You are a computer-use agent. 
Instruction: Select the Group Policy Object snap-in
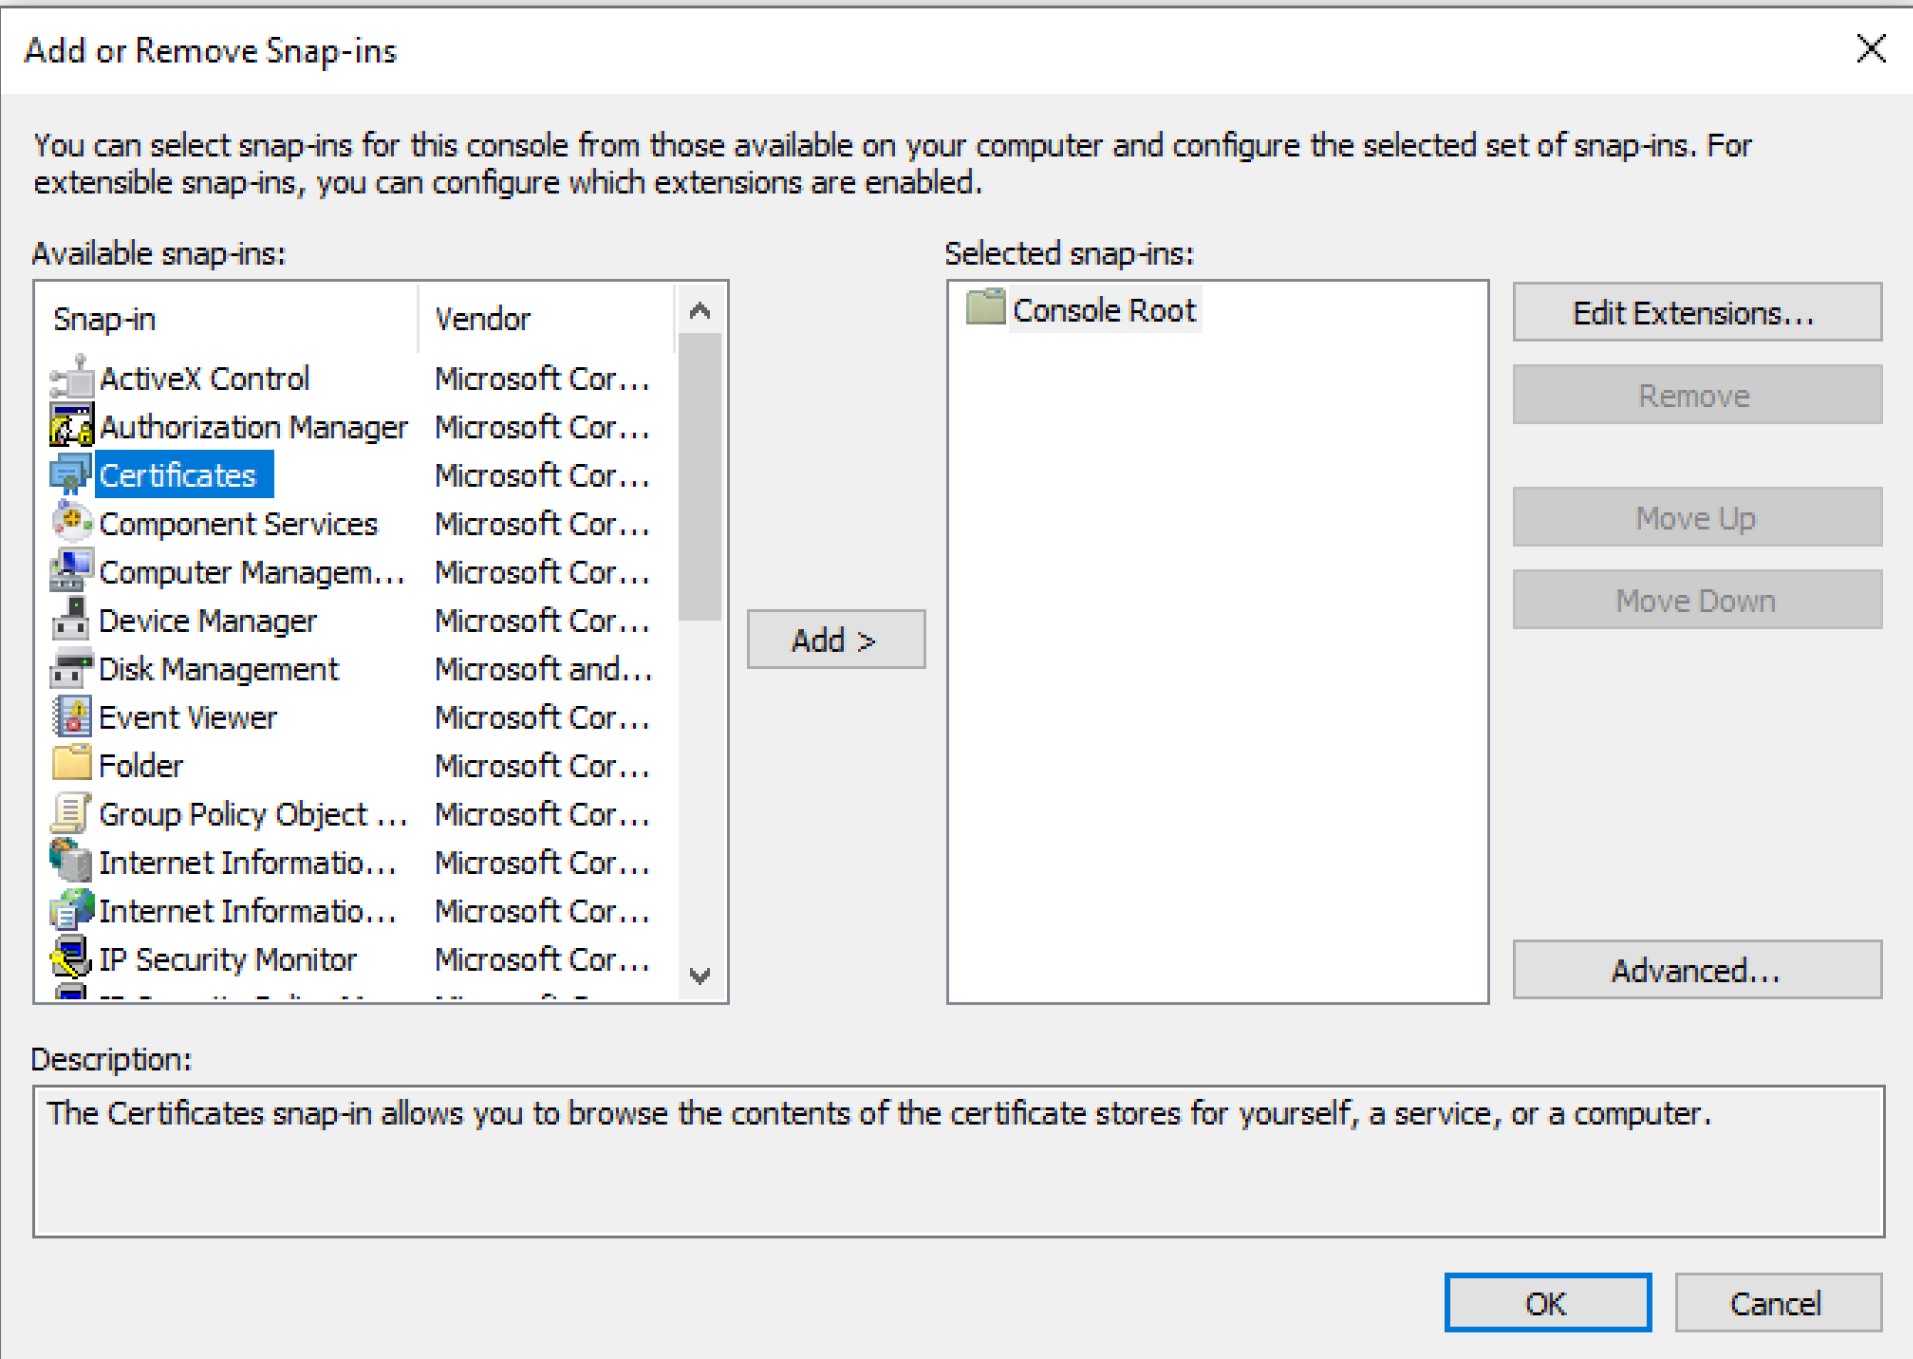coord(253,814)
